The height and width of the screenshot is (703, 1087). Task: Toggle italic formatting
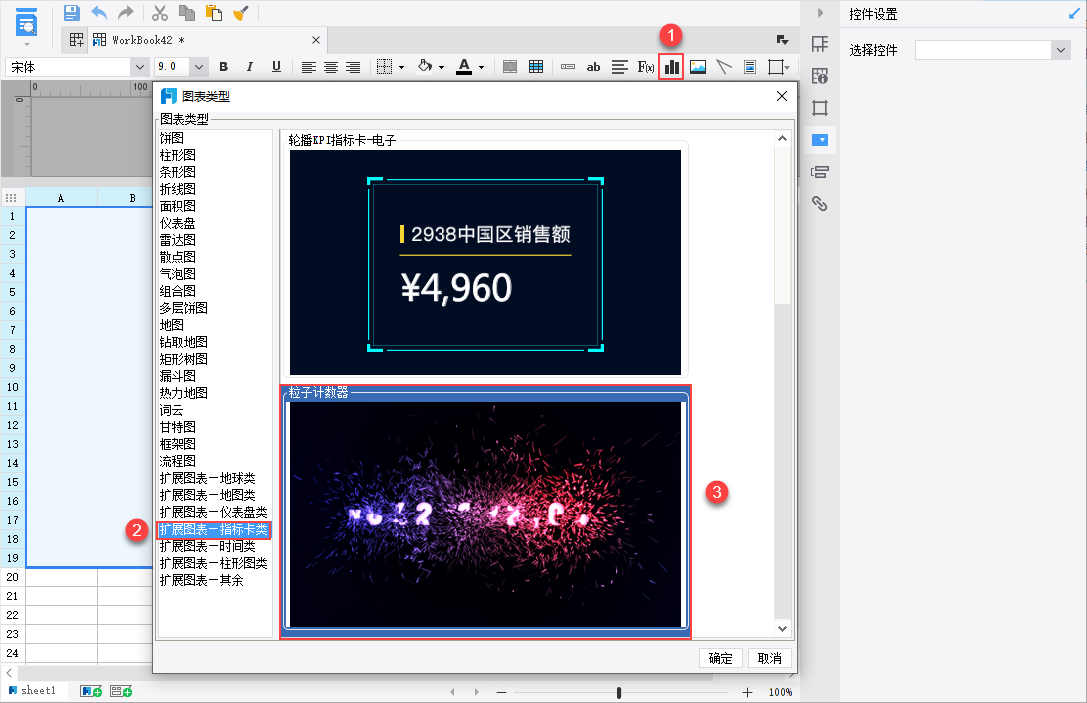click(250, 67)
